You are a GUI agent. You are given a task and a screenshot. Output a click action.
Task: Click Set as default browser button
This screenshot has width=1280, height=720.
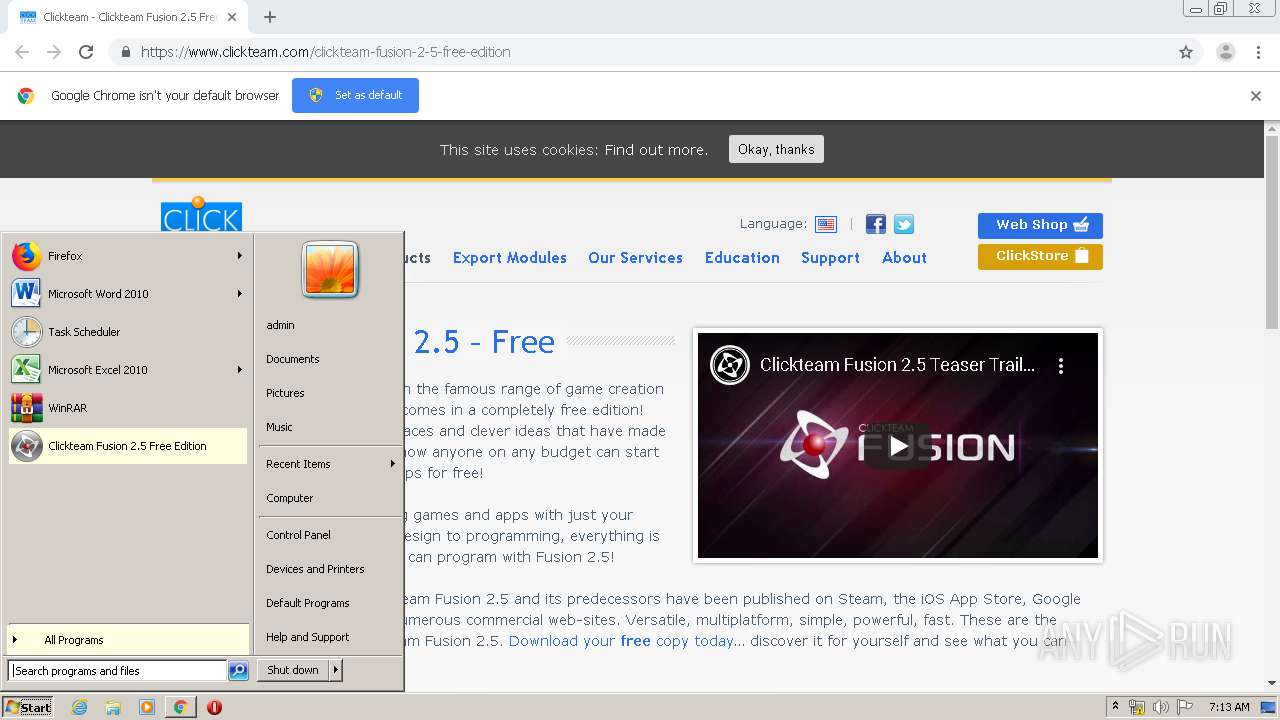pos(355,95)
